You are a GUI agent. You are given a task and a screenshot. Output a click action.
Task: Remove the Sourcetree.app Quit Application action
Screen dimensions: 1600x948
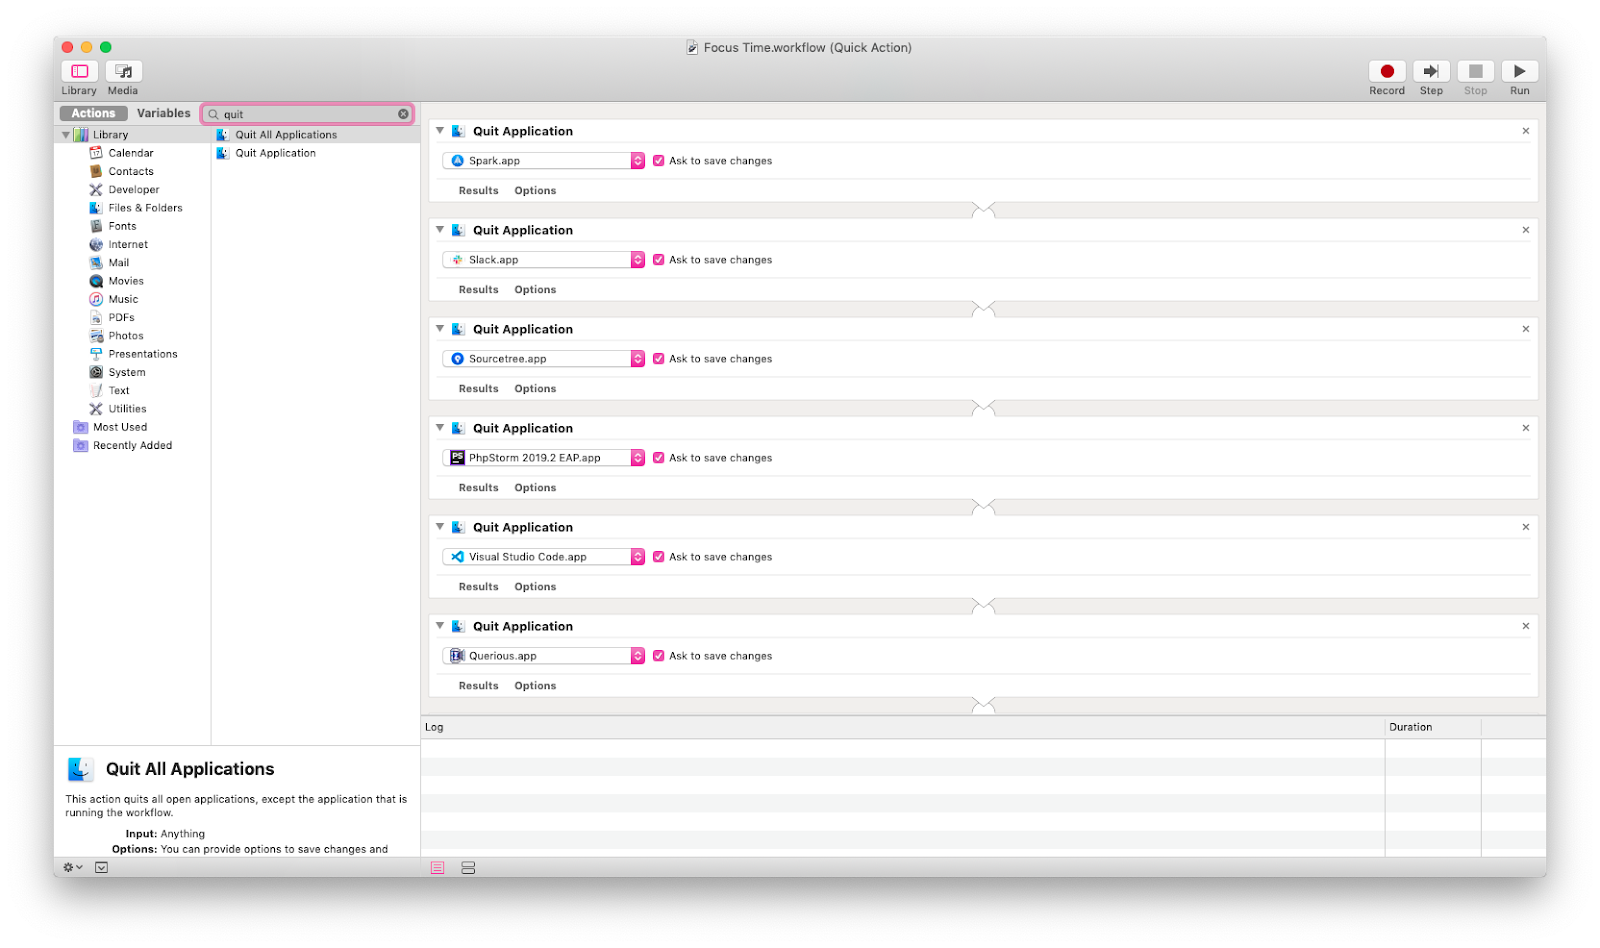(1525, 329)
